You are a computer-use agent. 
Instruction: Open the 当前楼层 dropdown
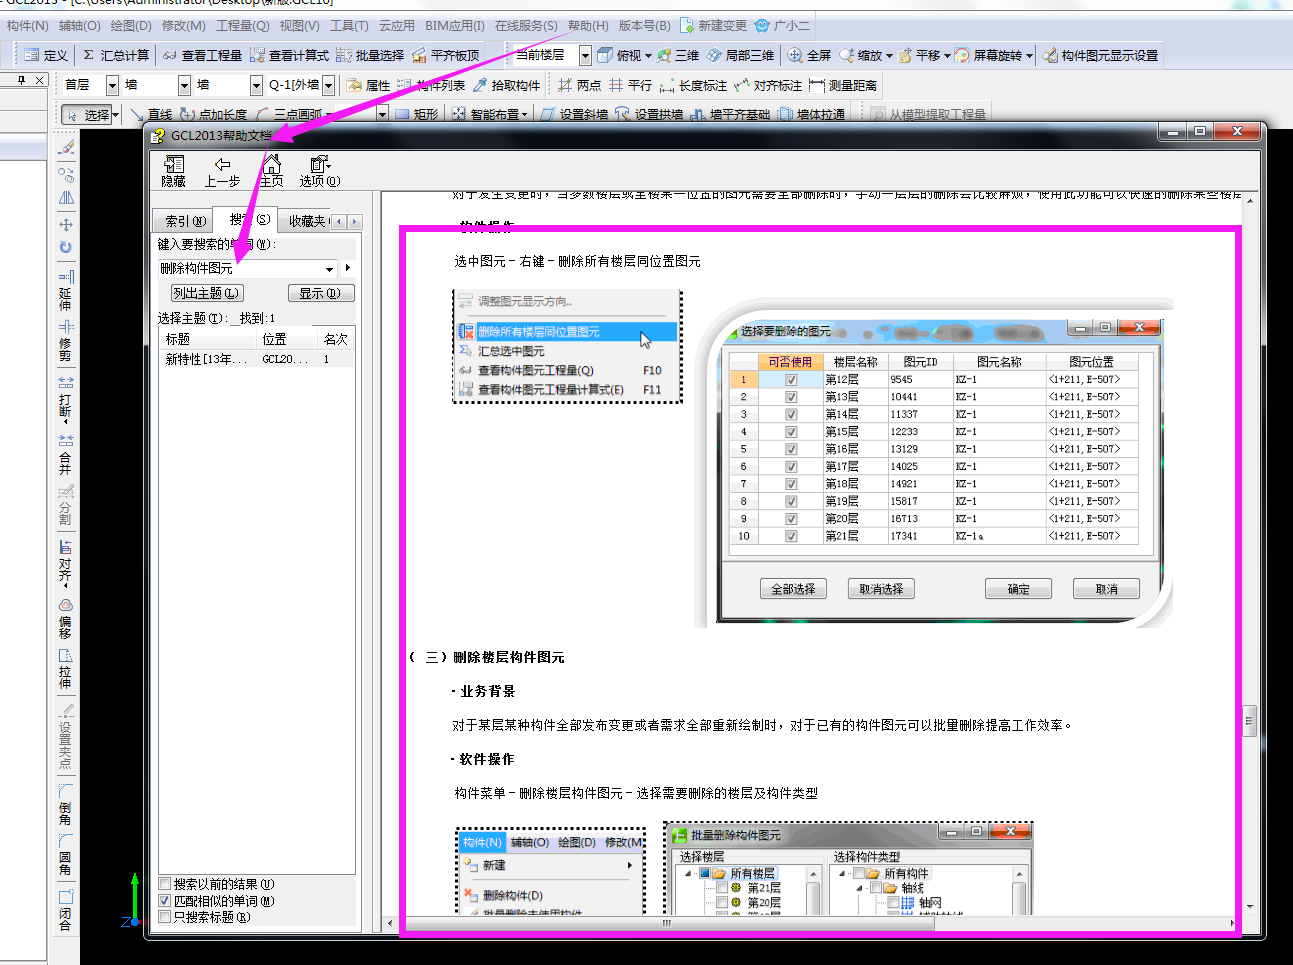pos(586,55)
